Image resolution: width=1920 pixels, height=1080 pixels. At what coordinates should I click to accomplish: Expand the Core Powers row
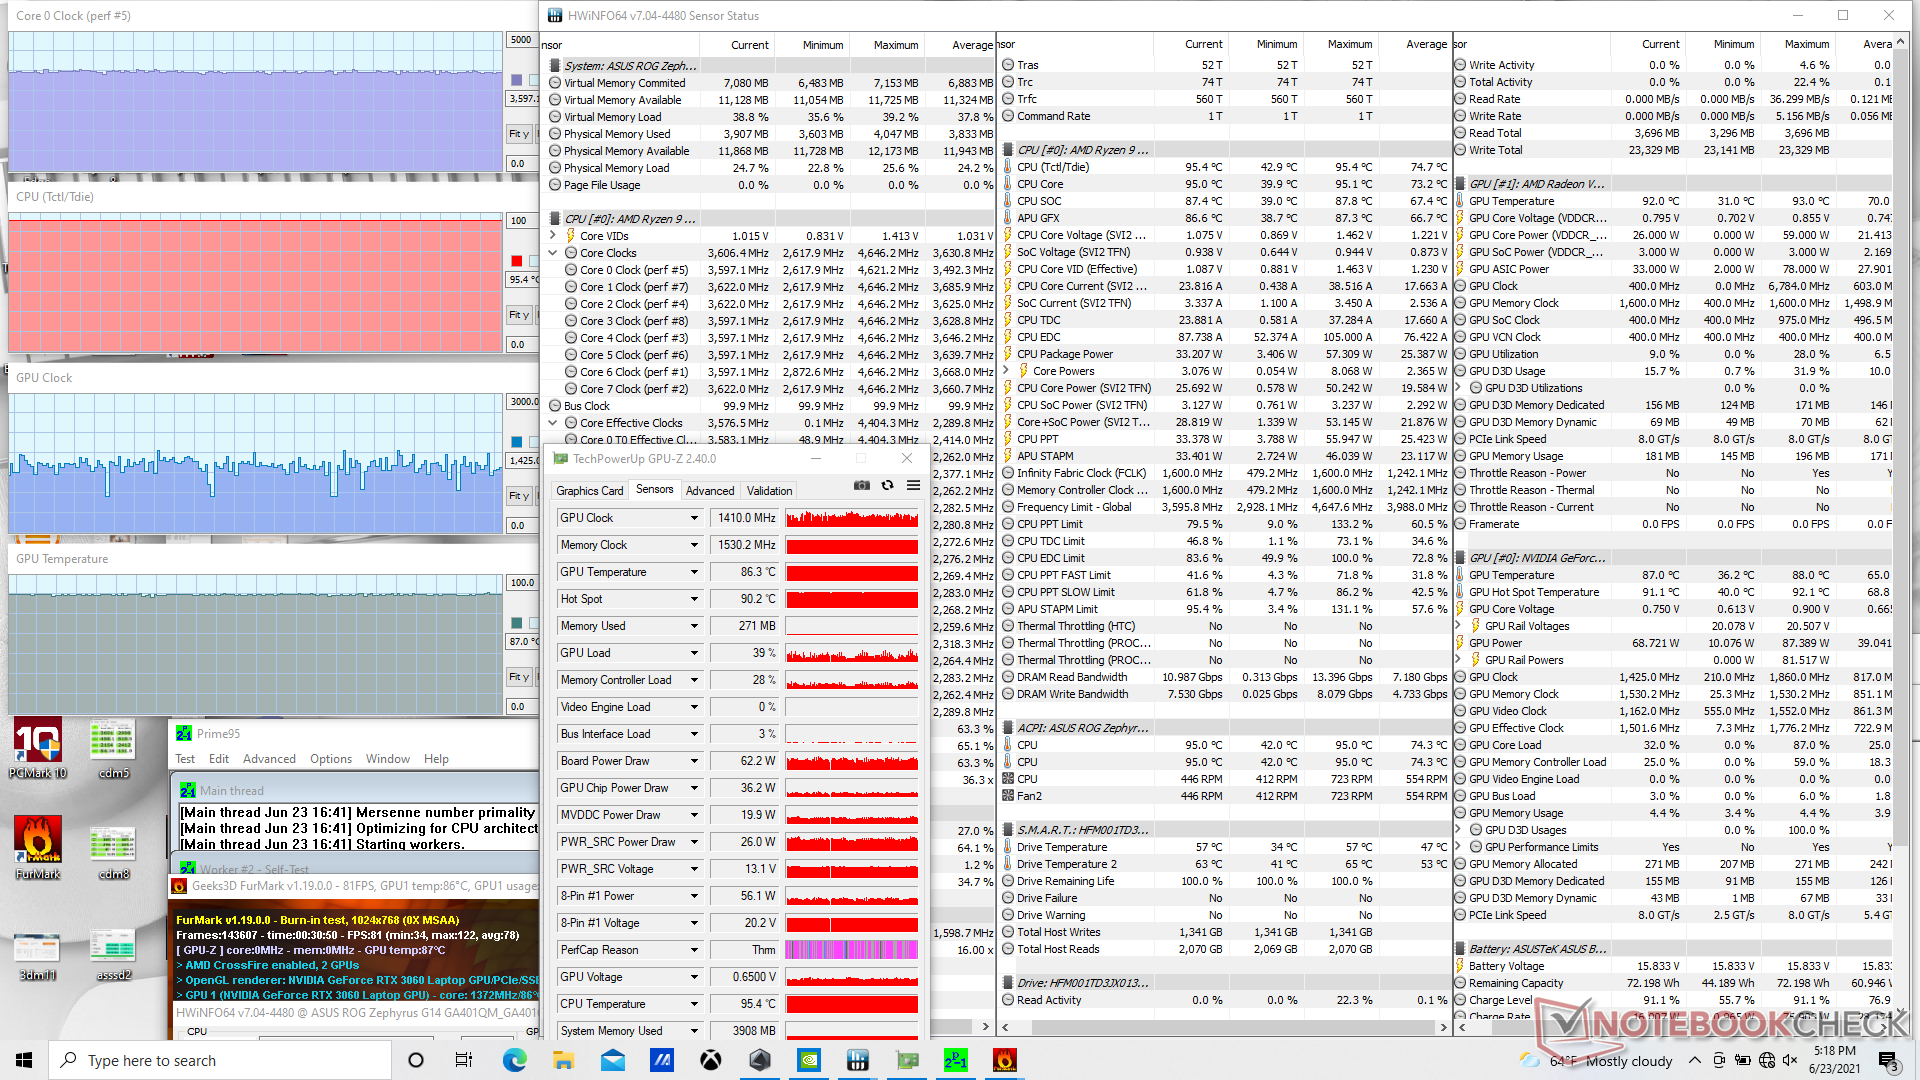point(1006,371)
